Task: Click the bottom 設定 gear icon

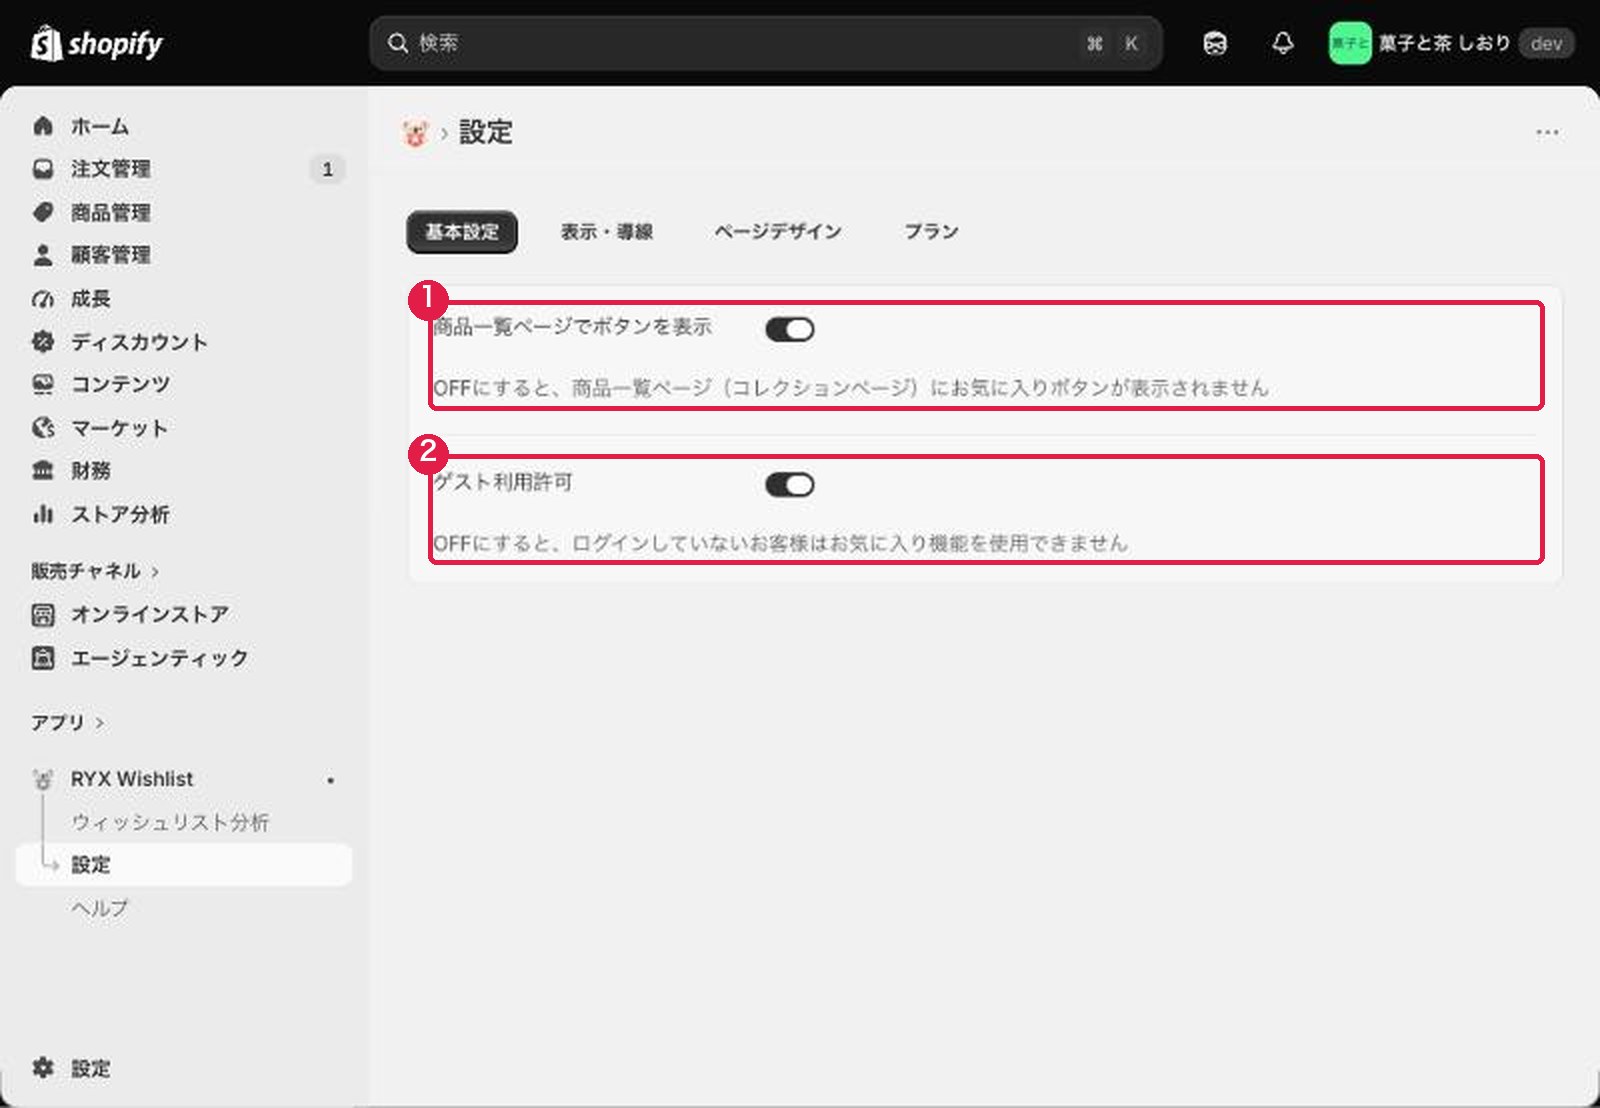Action: pyautogui.click(x=43, y=1068)
